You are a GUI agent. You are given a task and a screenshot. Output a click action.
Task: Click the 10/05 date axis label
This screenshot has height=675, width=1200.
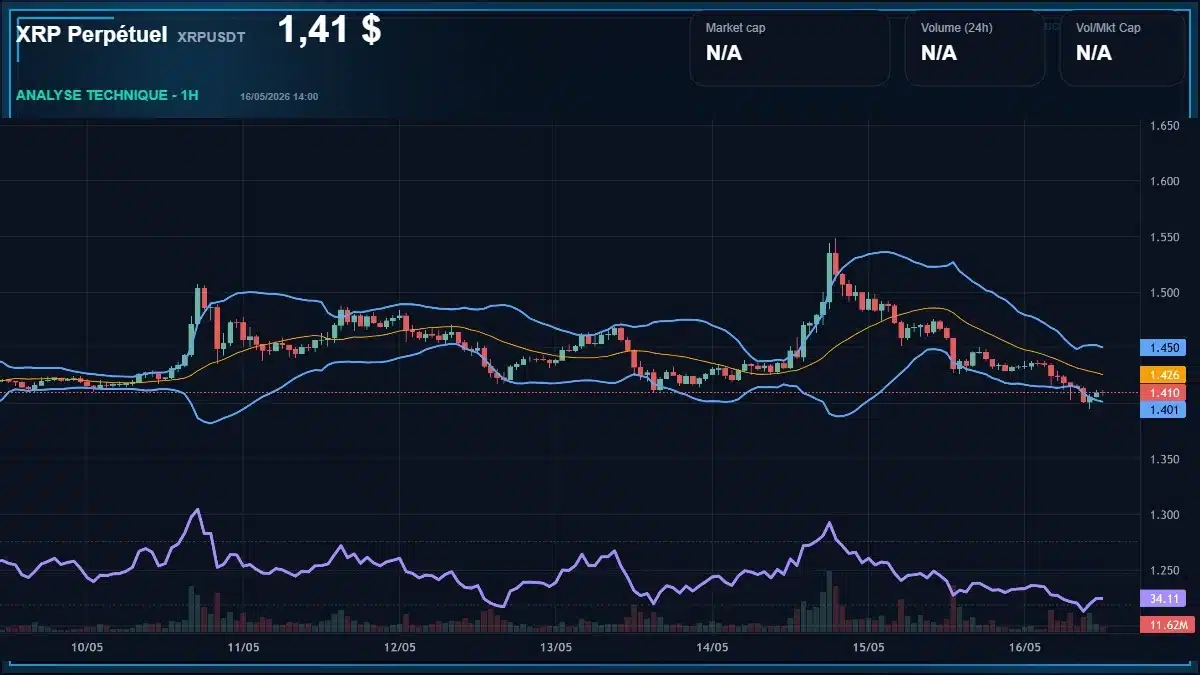pos(87,647)
